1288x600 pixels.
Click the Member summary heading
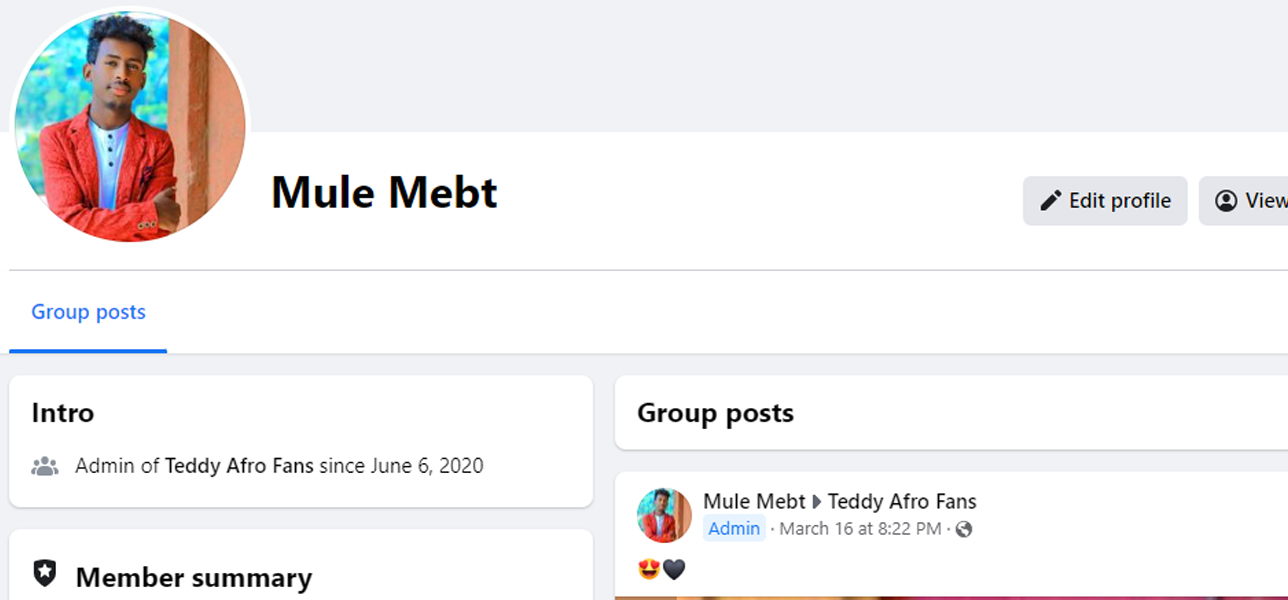194,578
